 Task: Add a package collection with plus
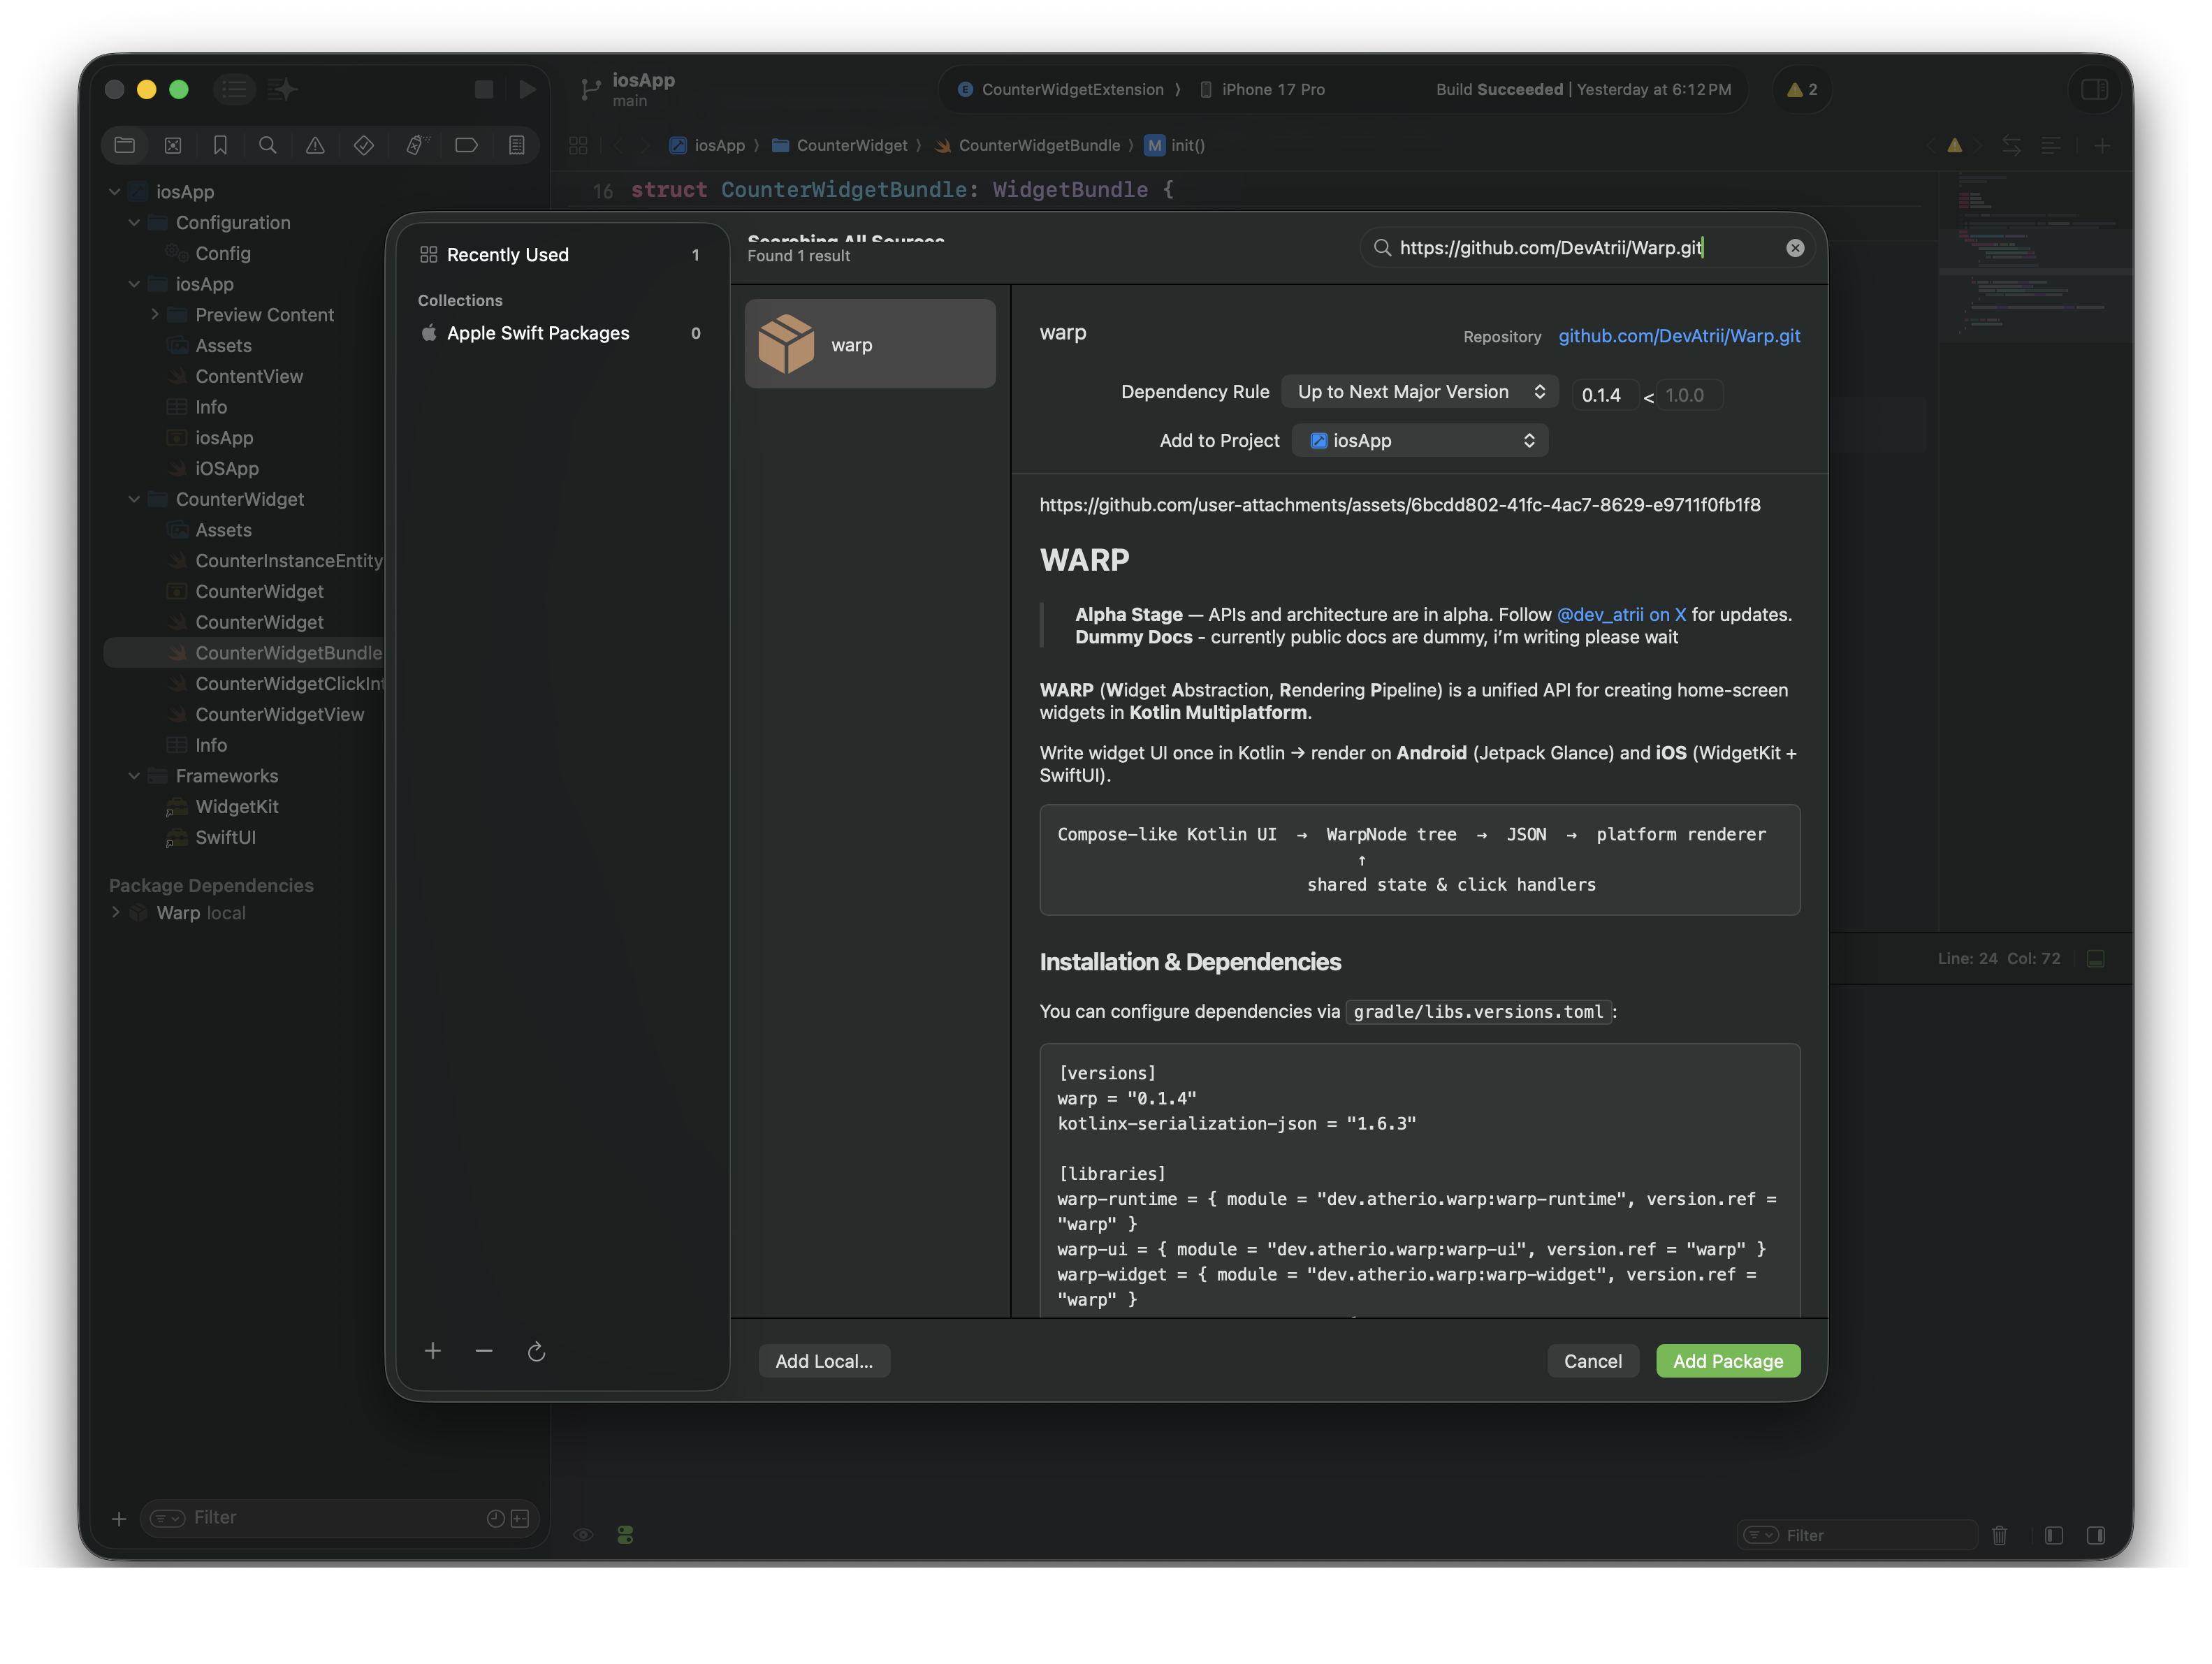[433, 1351]
